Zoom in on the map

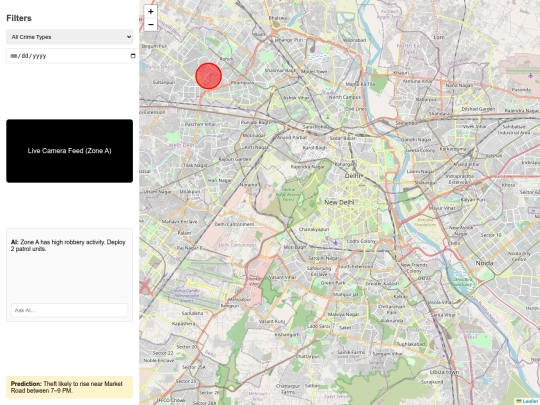(150, 11)
